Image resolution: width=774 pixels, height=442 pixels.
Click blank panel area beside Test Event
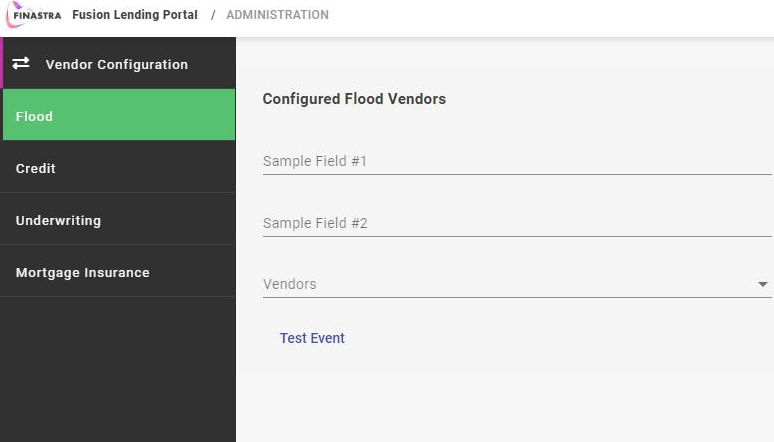pyautogui.click(x=560, y=339)
